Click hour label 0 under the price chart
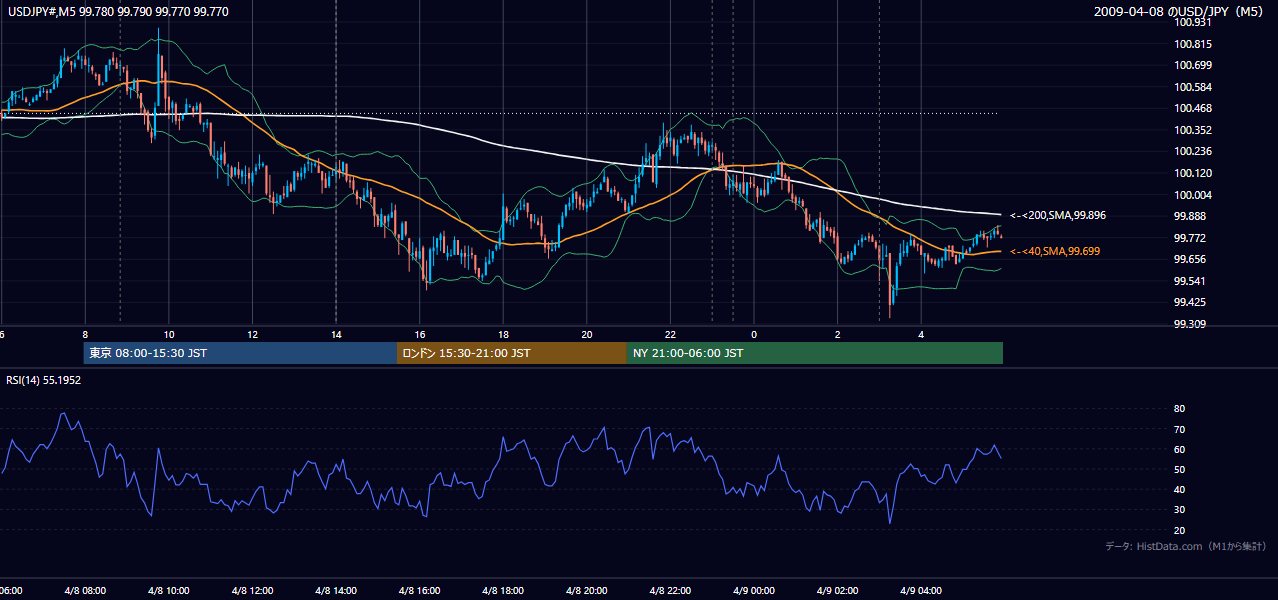 click(755, 334)
